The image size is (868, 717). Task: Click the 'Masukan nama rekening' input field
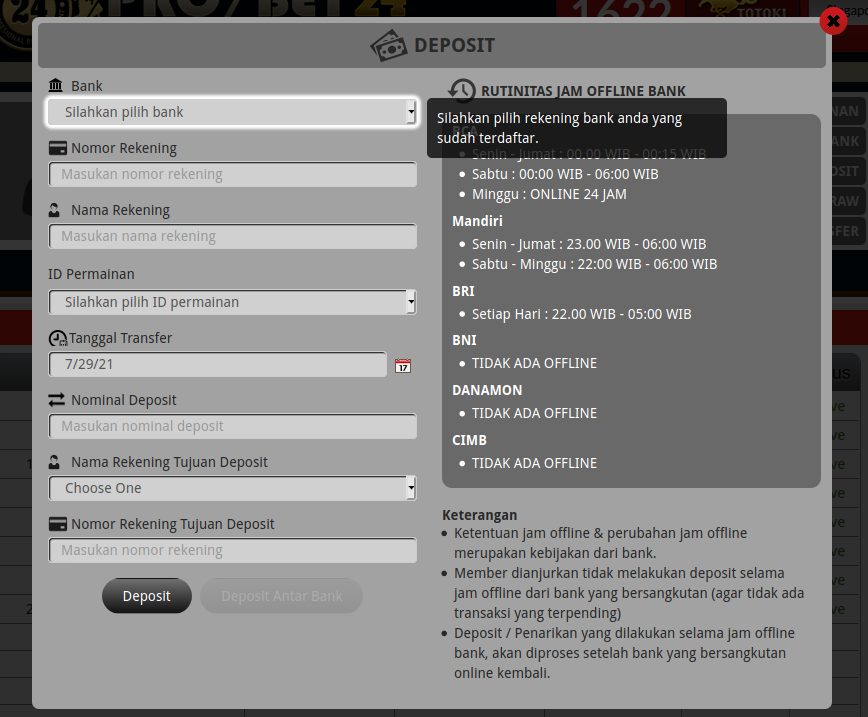[232, 236]
